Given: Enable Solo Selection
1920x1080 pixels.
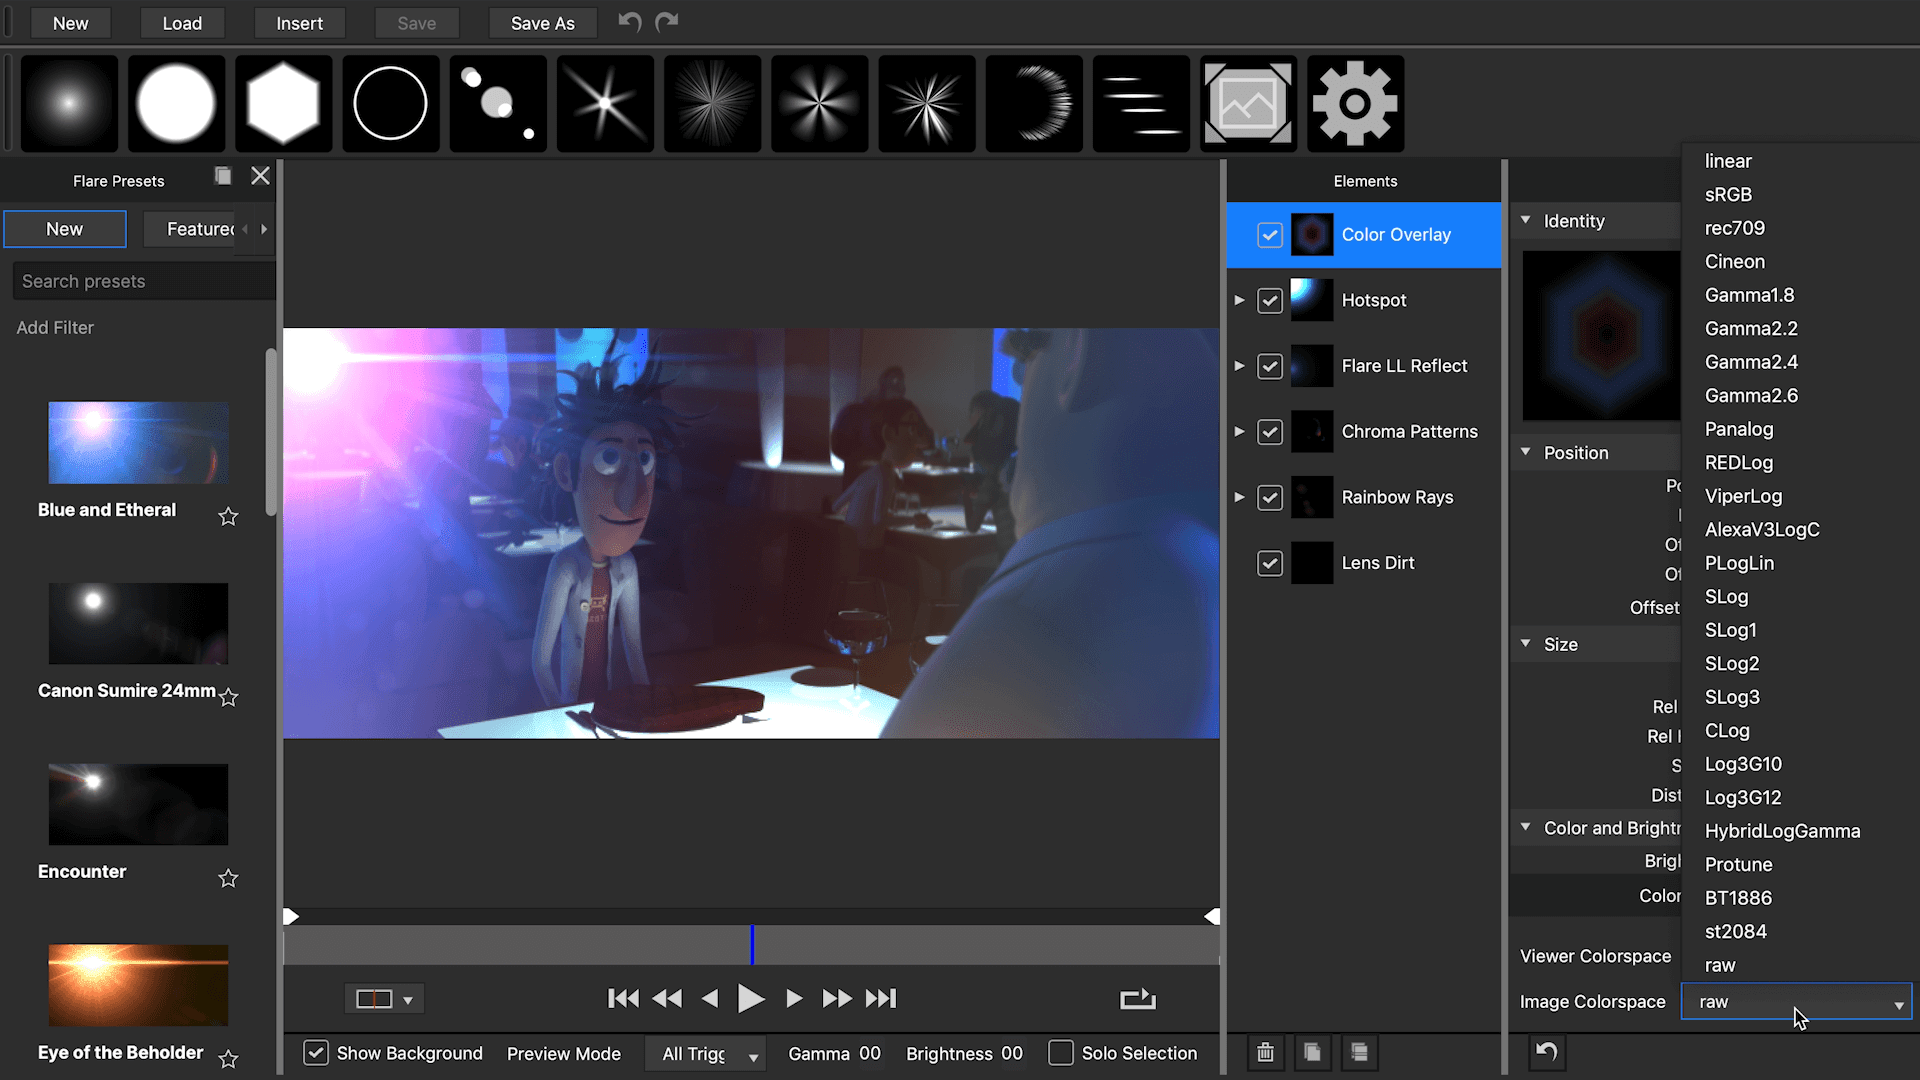Looking at the screenshot, I should click(x=1061, y=1053).
